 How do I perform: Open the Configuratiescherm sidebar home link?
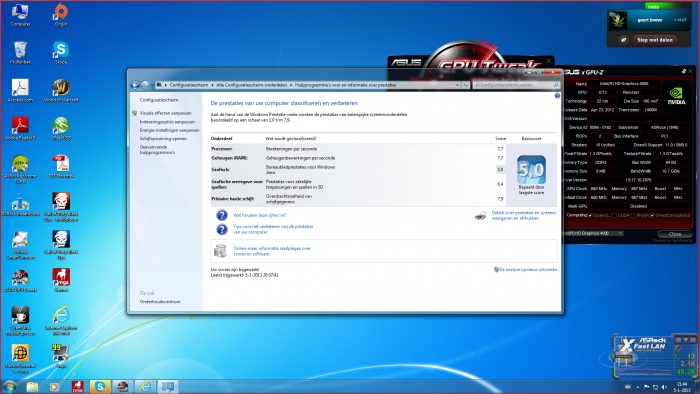coord(159,100)
